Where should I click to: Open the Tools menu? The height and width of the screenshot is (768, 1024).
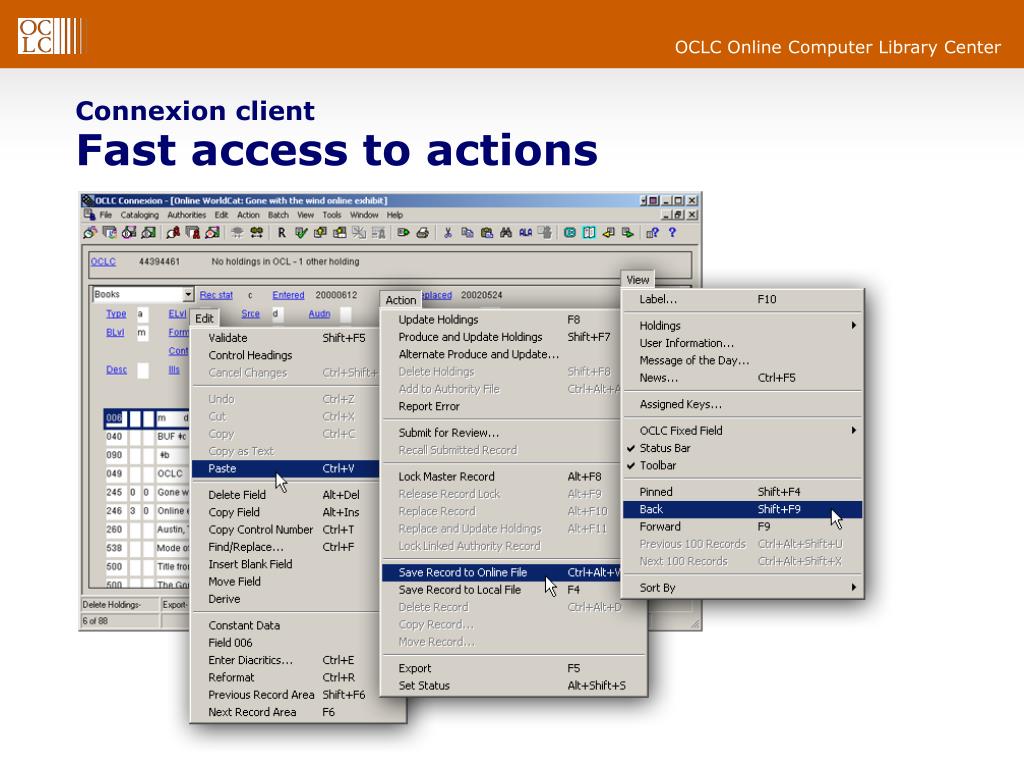point(332,215)
